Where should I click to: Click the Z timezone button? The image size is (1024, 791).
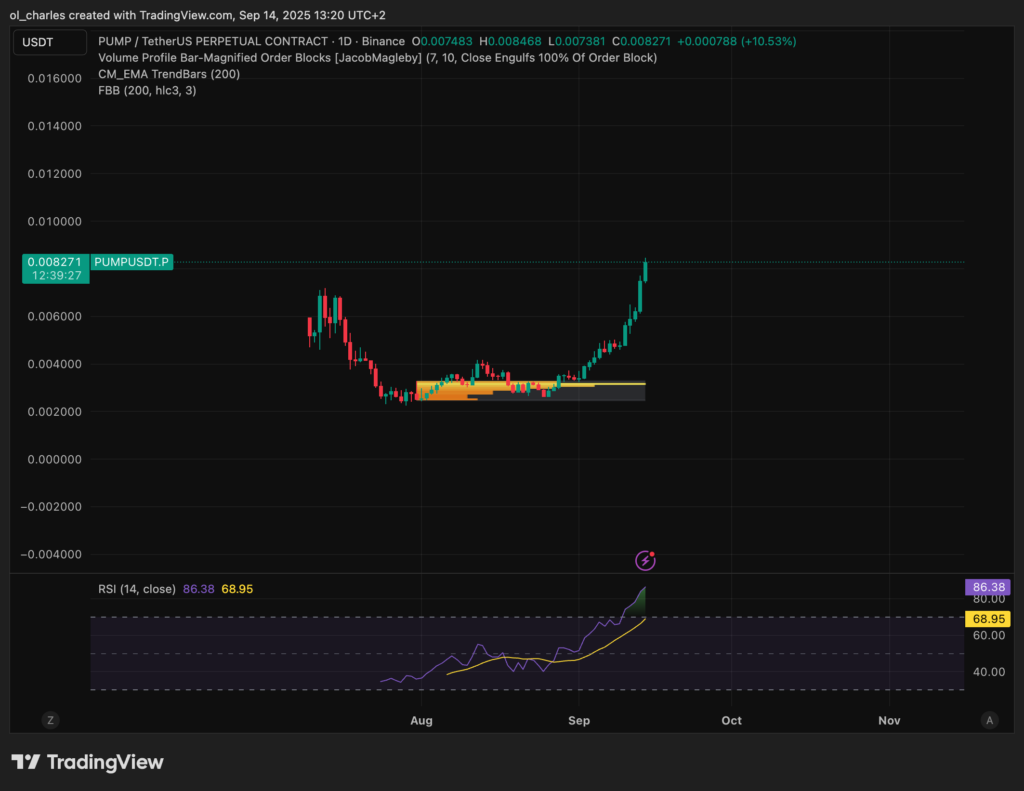tap(49, 719)
